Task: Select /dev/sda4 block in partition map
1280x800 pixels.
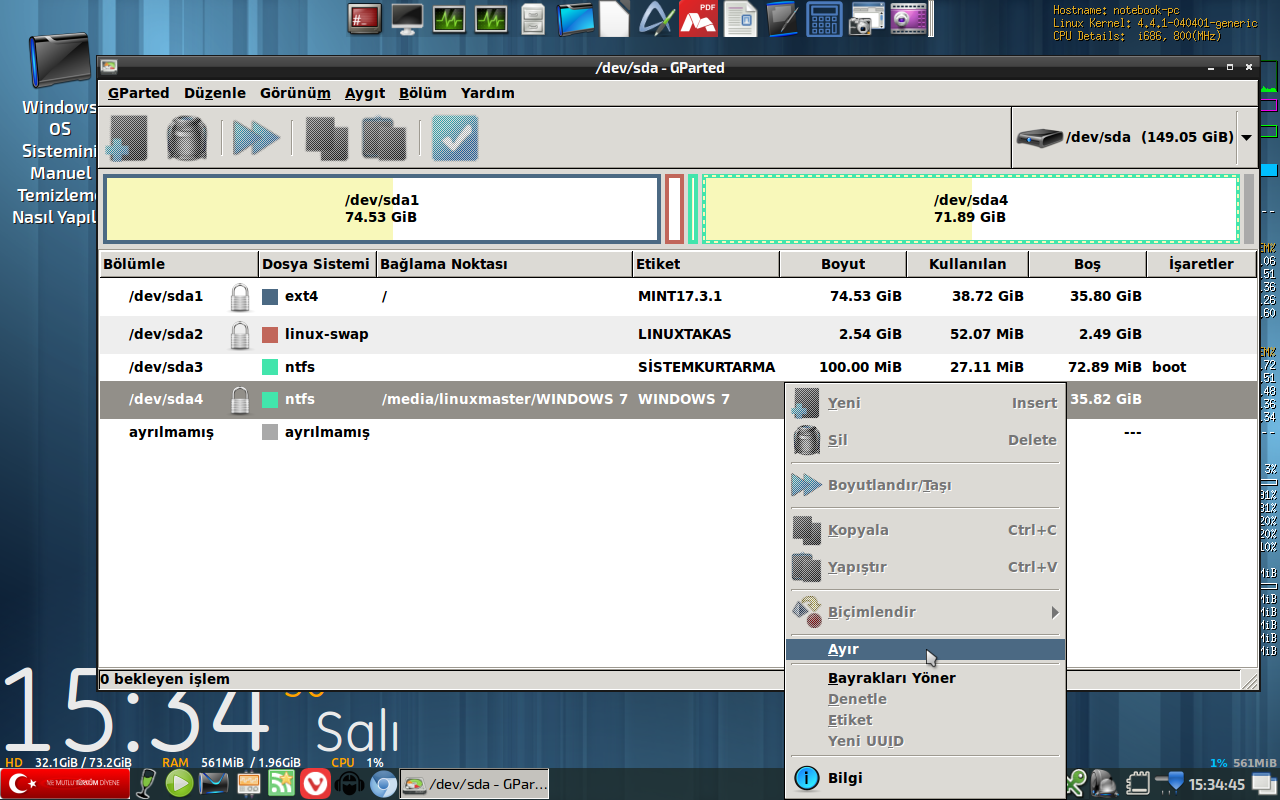Action: pyautogui.click(x=970, y=209)
